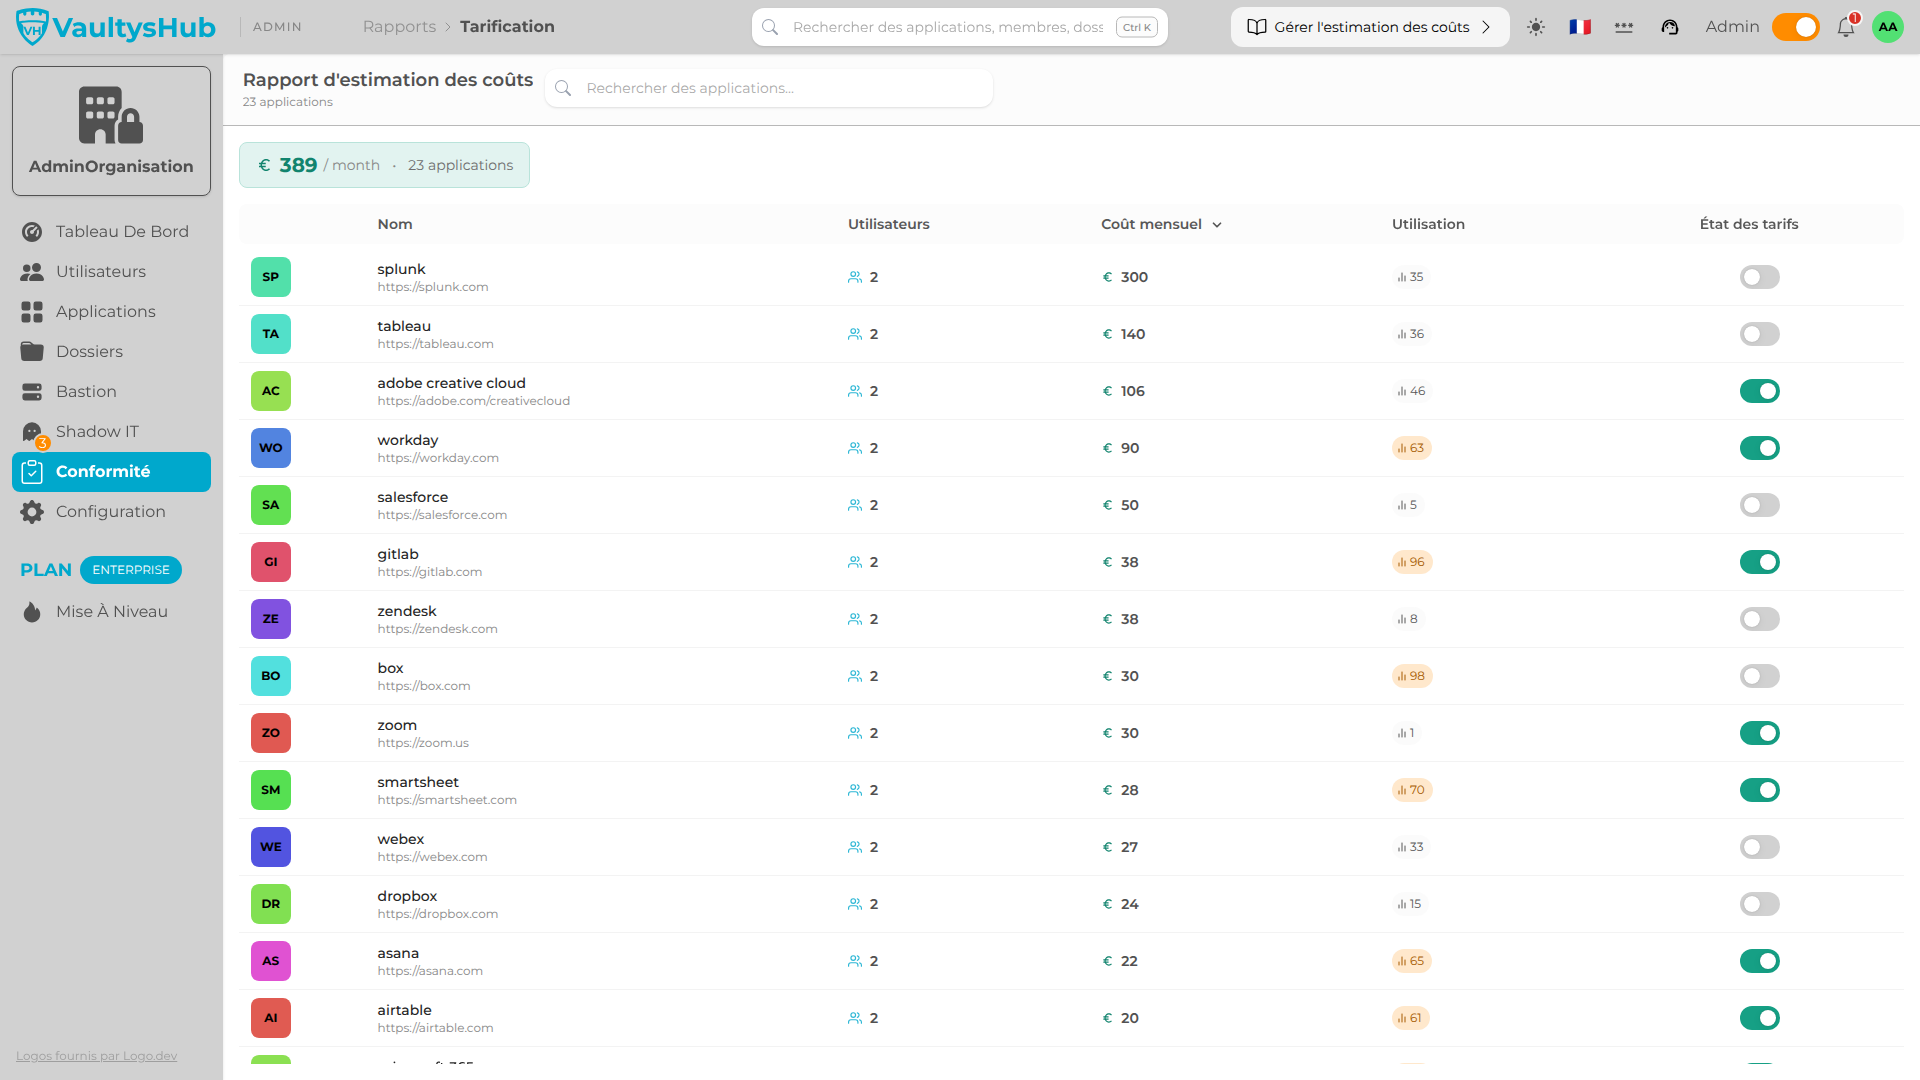Click the smartsheet SM app badge
This screenshot has height=1080, width=1920.
[x=271, y=790]
